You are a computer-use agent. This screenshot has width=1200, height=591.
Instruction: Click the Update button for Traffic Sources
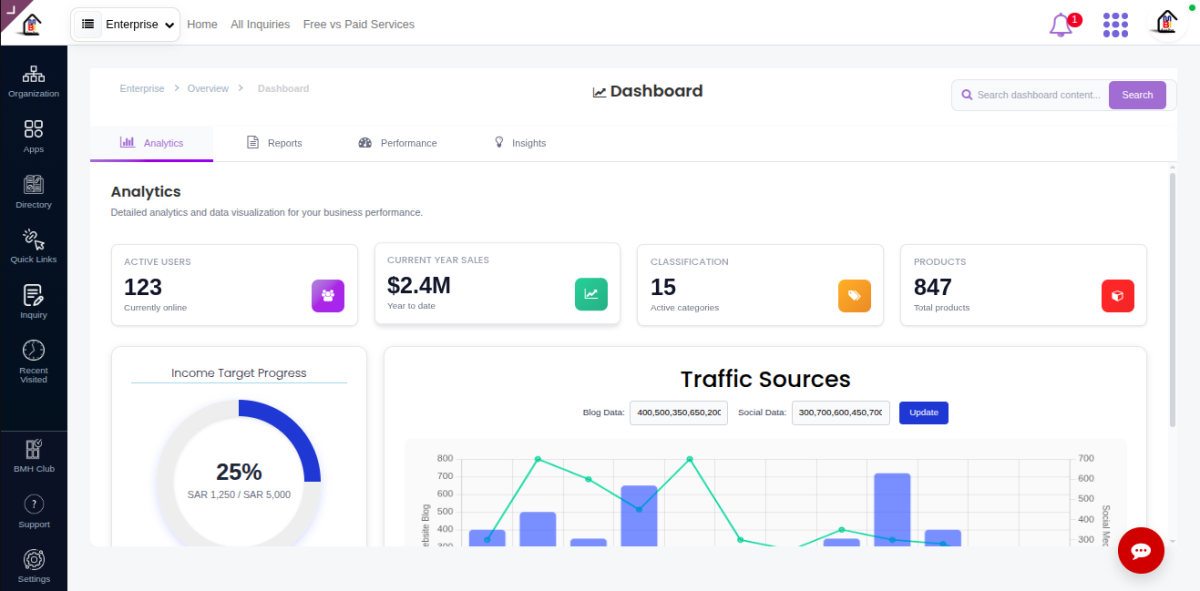click(923, 413)
